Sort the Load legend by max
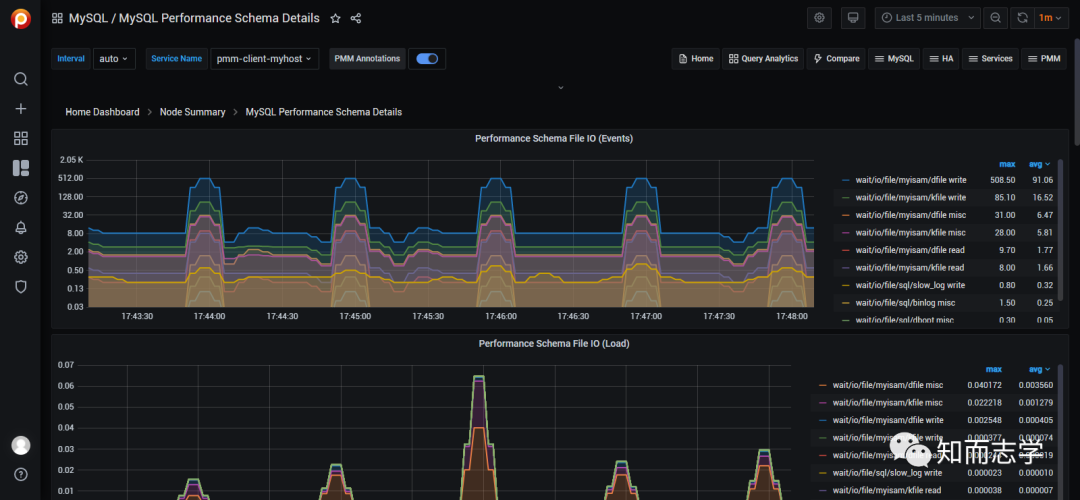The width and height of the screenshot is (1080, 500). click(993, 369)
